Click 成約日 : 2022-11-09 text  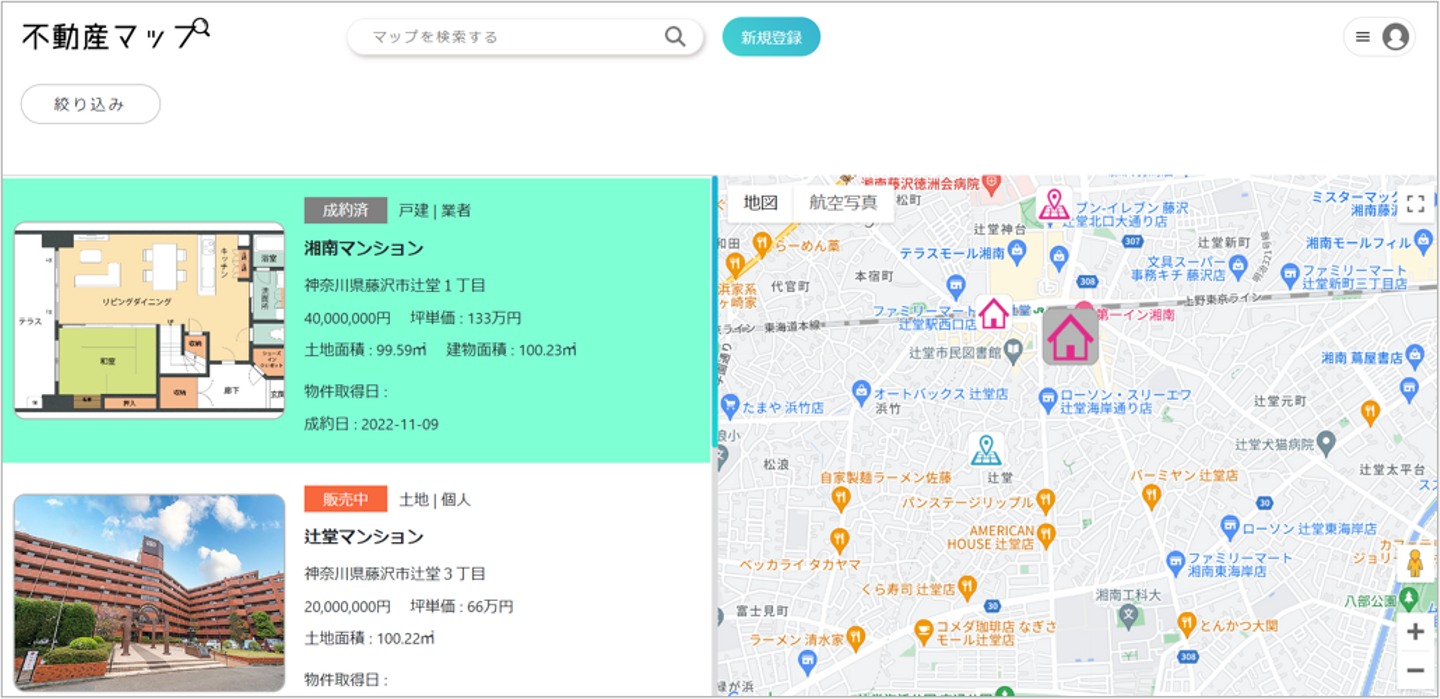tap(371, 424)
